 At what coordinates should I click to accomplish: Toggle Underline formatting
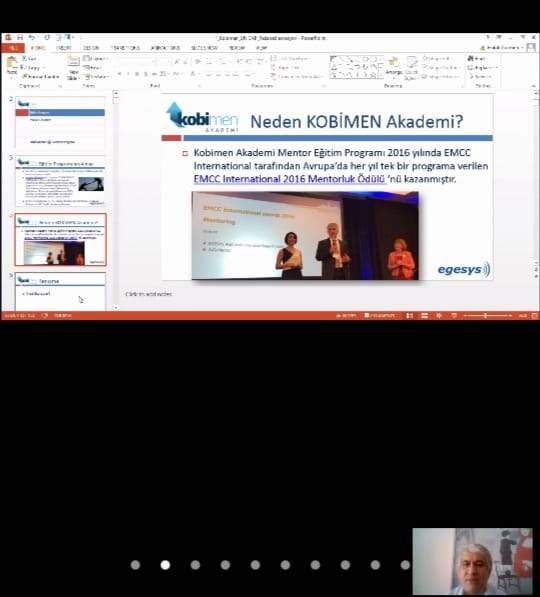(137, 74)
